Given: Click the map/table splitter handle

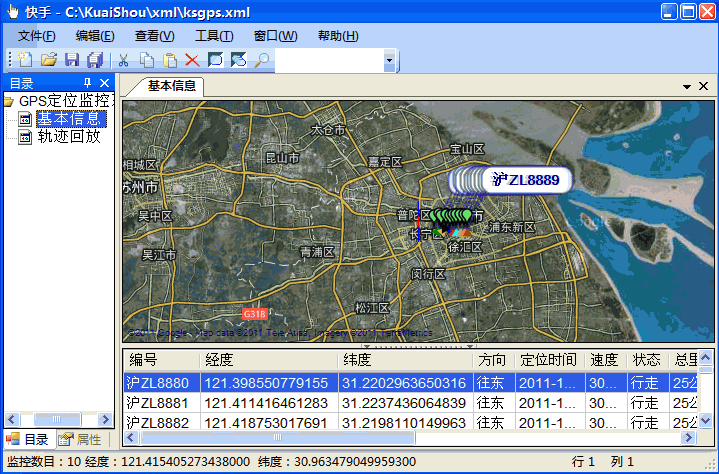Looking at the screenshot, I should coord(418,346).
